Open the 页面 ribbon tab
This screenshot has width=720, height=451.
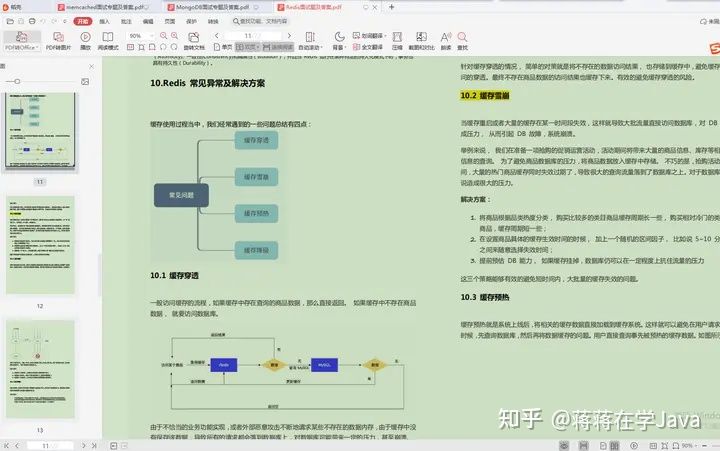click(169, 21)
